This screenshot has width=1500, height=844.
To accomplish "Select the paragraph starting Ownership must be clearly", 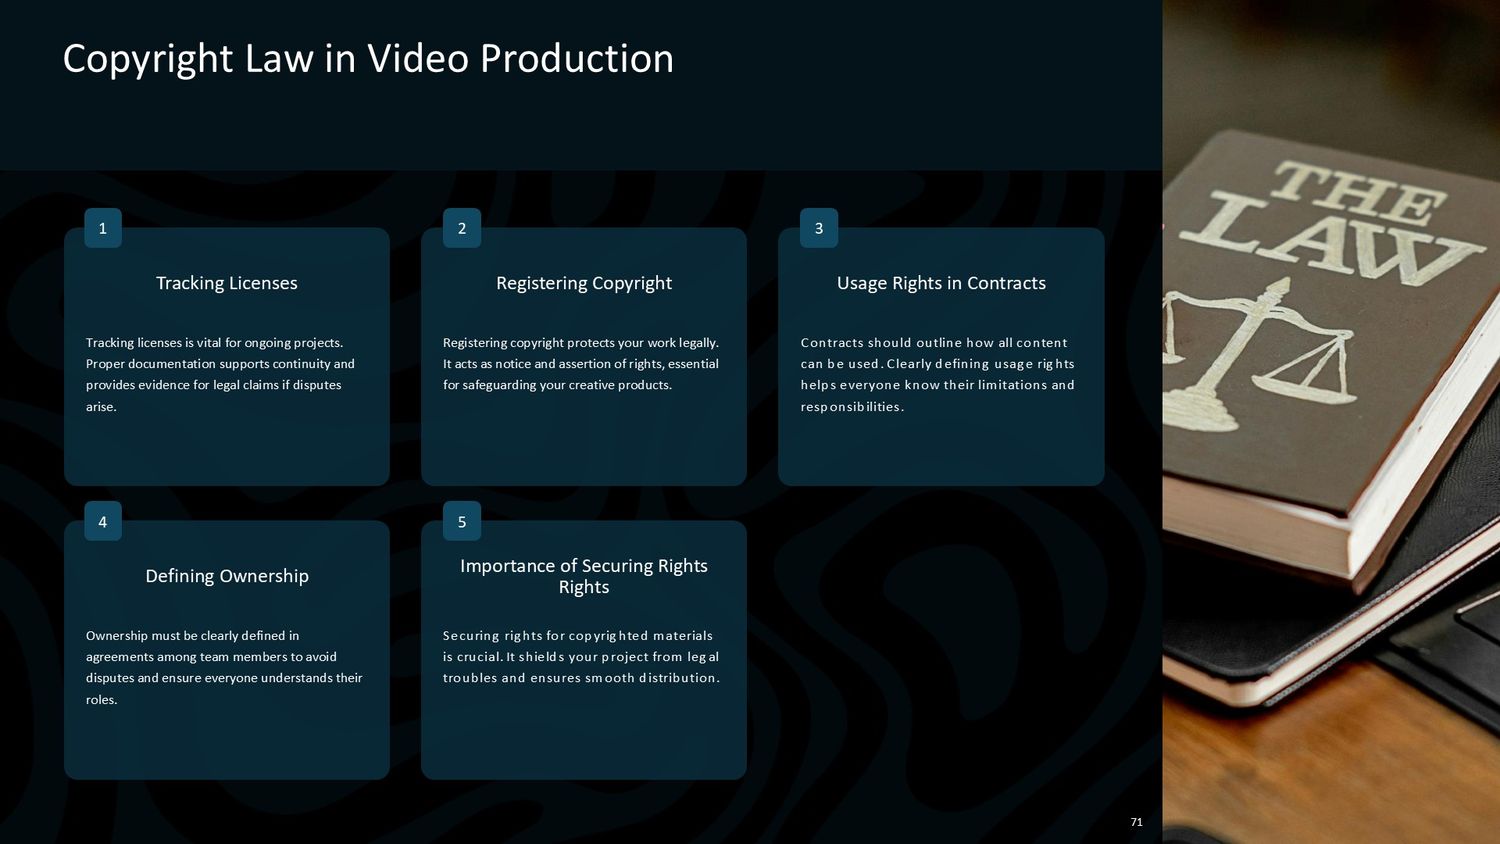I will tap(224, 667).
